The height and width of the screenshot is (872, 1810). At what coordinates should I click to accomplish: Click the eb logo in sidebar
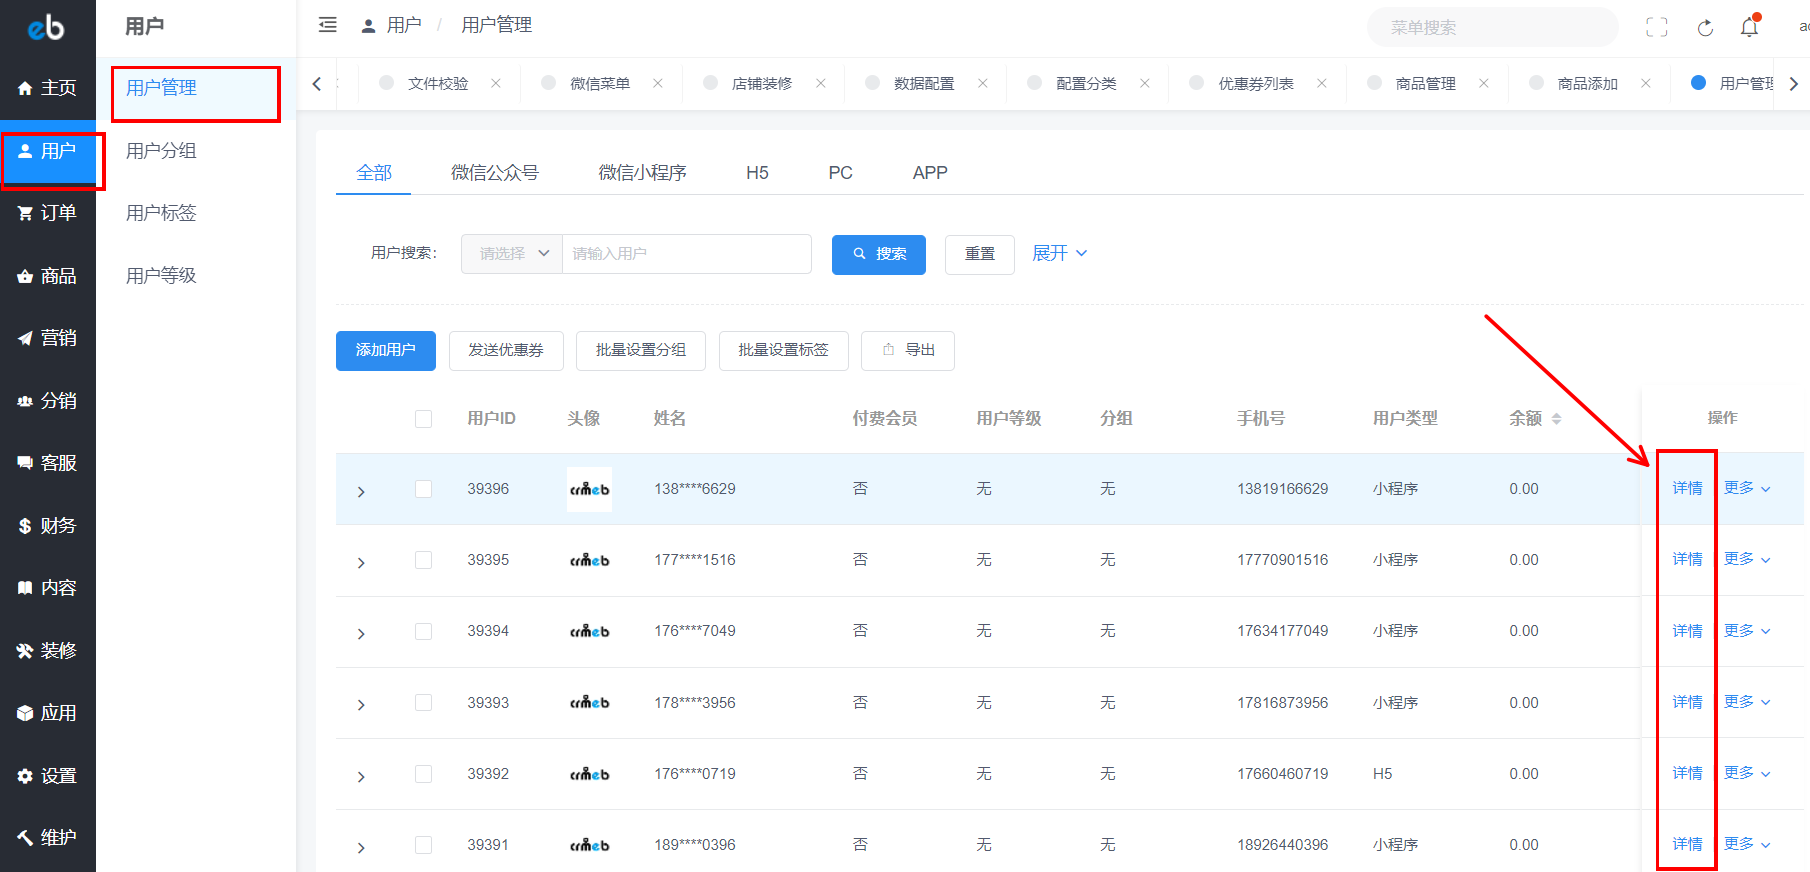tap(46, 27)
